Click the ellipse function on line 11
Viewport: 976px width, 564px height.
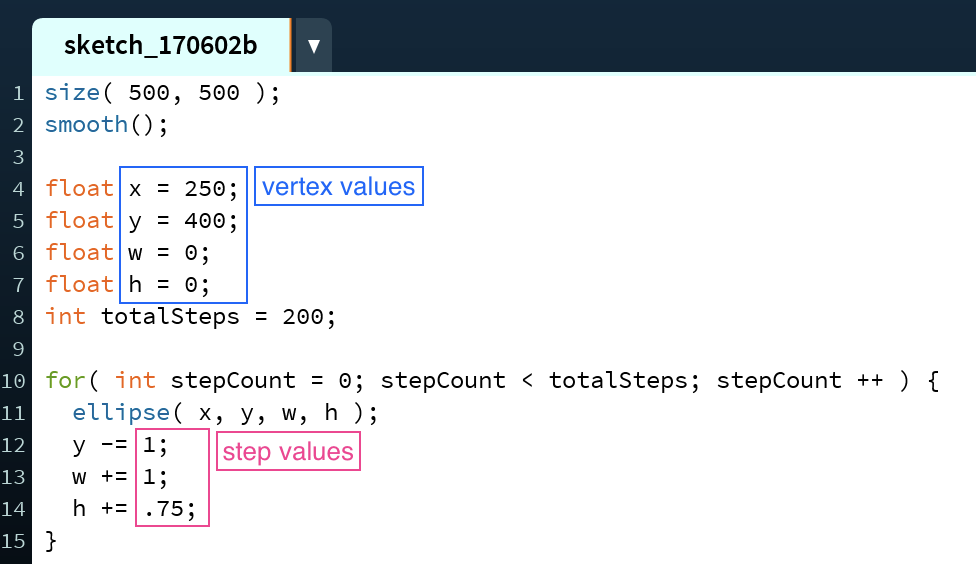tap(121, 412)
